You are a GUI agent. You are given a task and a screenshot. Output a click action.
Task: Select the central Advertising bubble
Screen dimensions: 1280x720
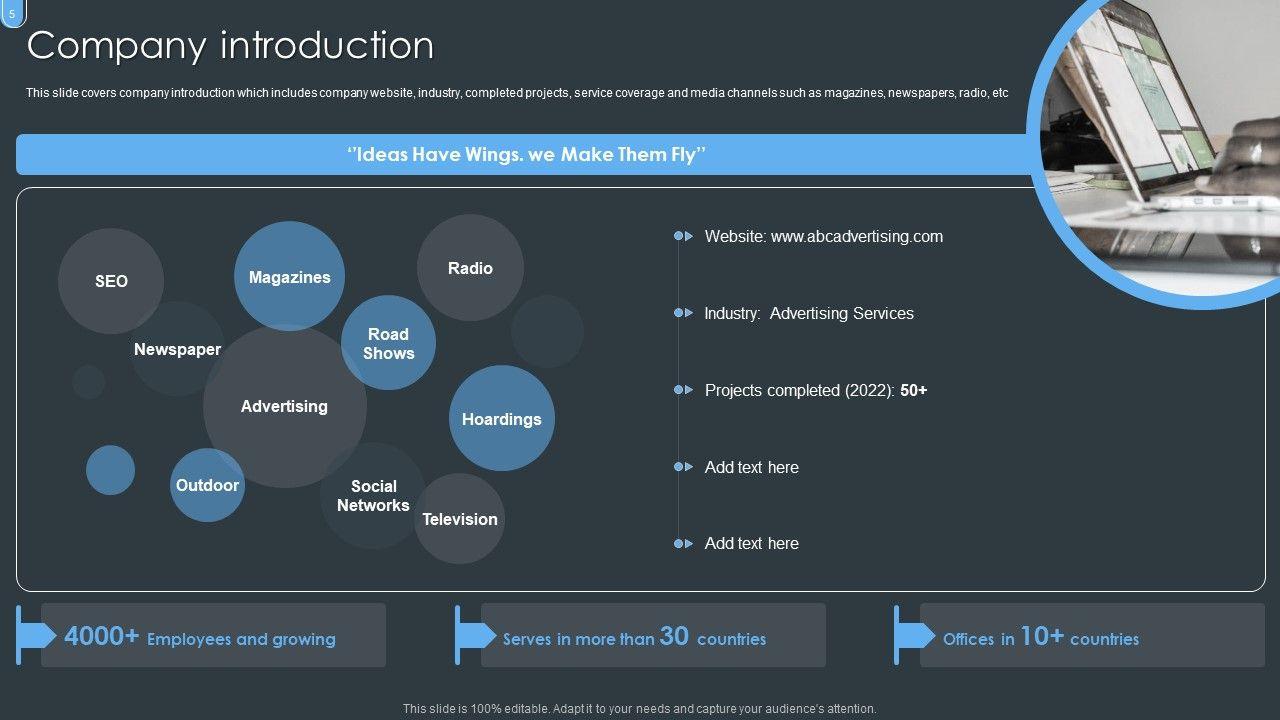[285, 406]
